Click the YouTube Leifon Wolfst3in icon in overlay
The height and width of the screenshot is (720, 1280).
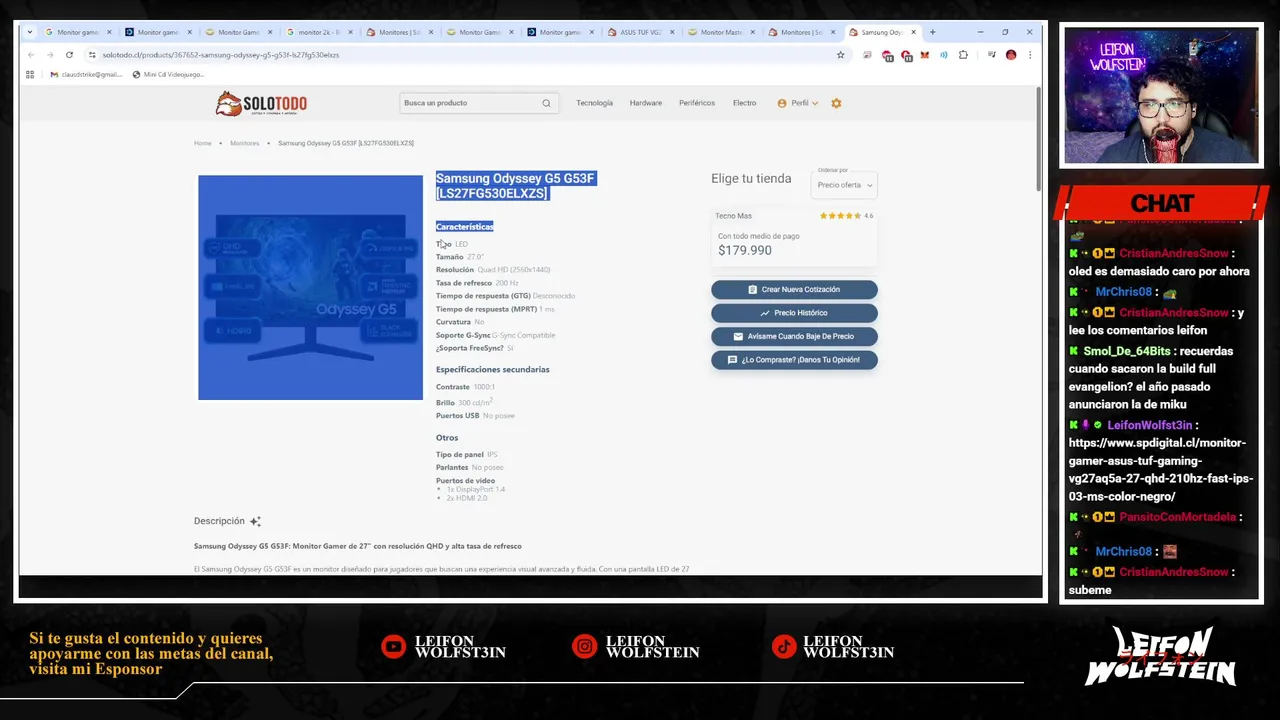pyautogui.click(x=394, y=647)
